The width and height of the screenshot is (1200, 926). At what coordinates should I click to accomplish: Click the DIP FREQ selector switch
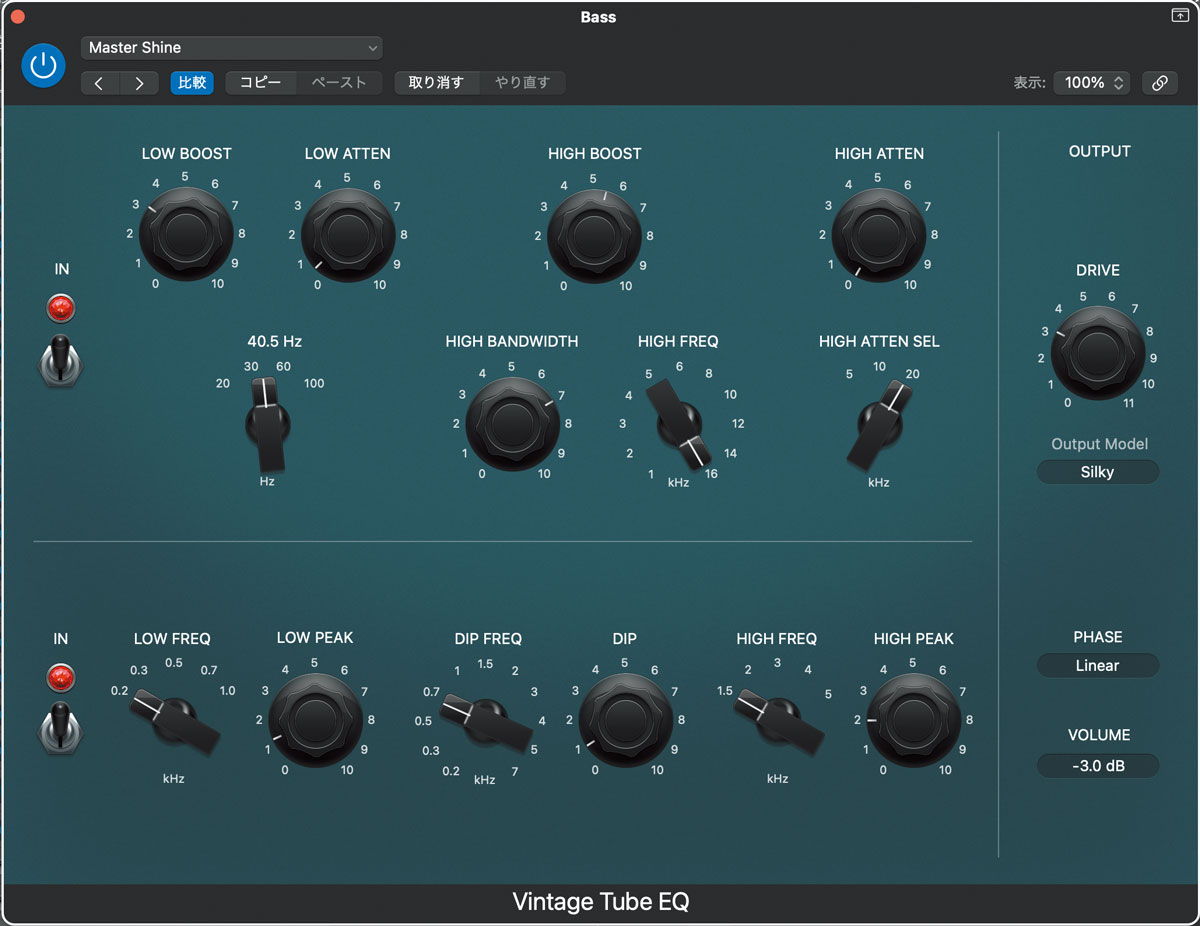tap(487, 722)
